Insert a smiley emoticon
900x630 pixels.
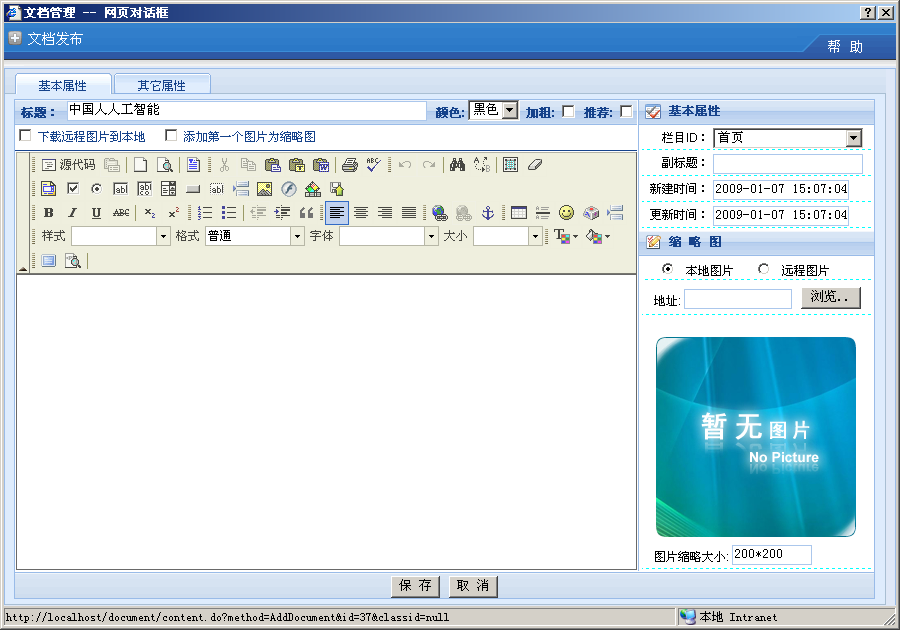tap(567, 213)
